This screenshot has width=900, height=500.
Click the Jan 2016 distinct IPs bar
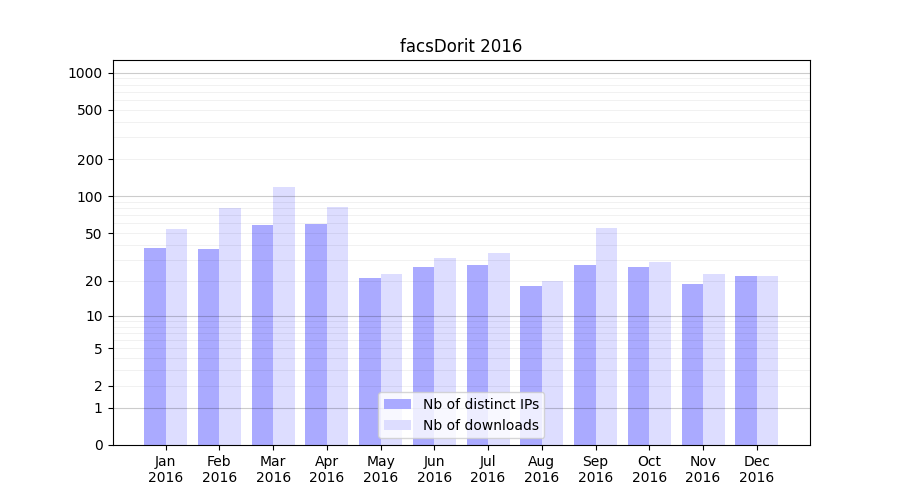pyautogui.click(x=155, y=345)
